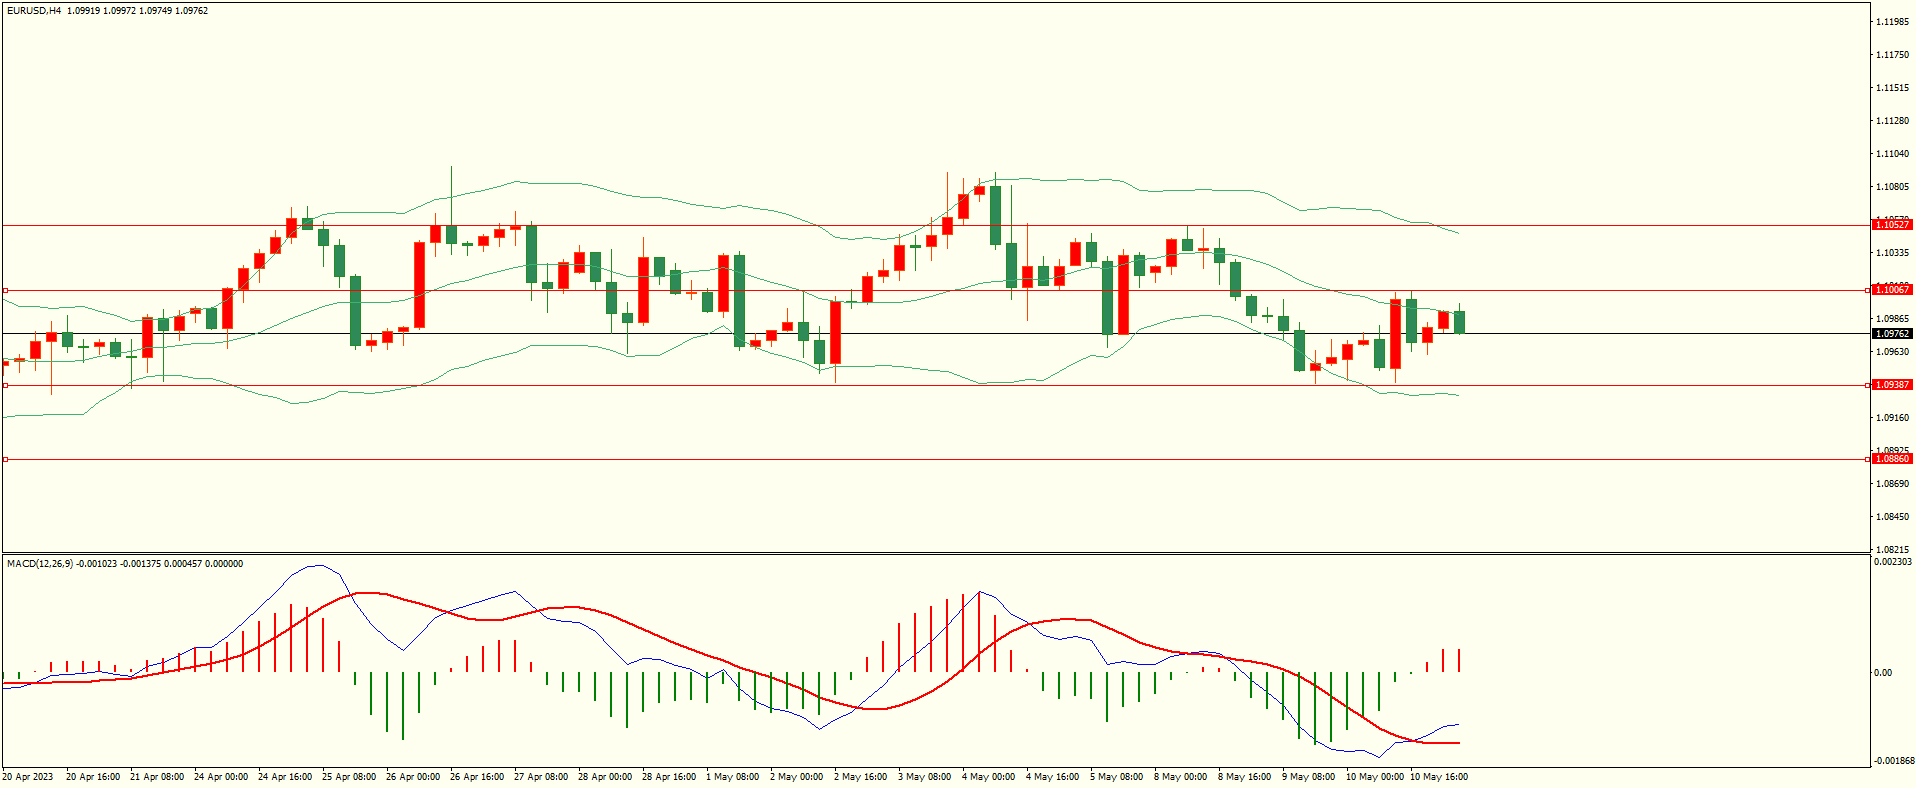Select the 4 May 00:00 time label
1916x788 pixels.
click(988, 777)
